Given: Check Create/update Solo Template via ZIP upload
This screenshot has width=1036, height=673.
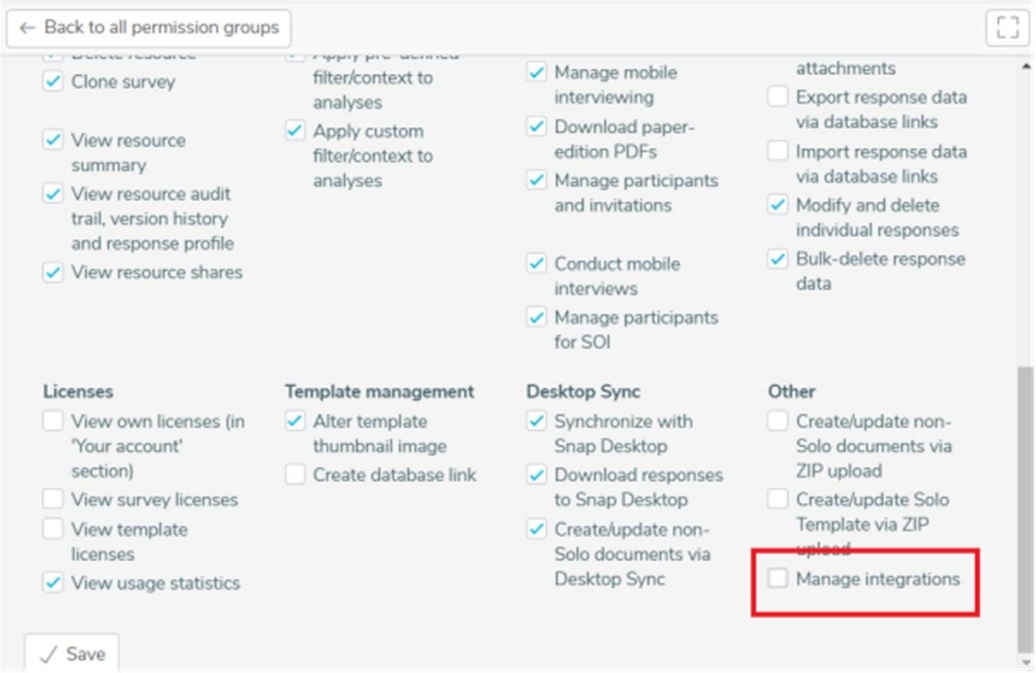Looking at the screenshot, I should tap(778, 499).
